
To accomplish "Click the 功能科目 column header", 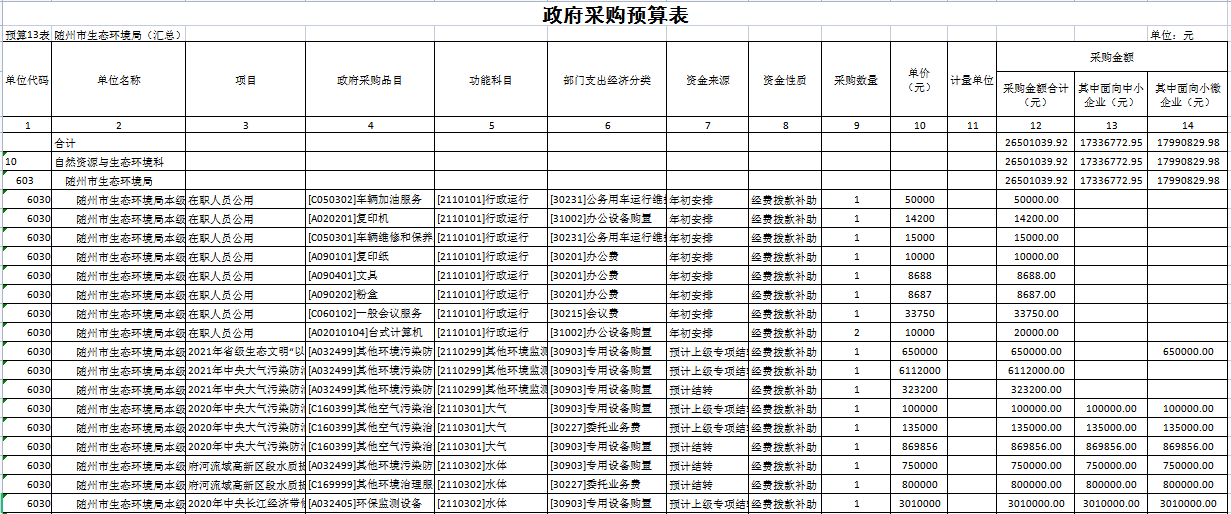I will pyautogui.click(x=491, y=80).
